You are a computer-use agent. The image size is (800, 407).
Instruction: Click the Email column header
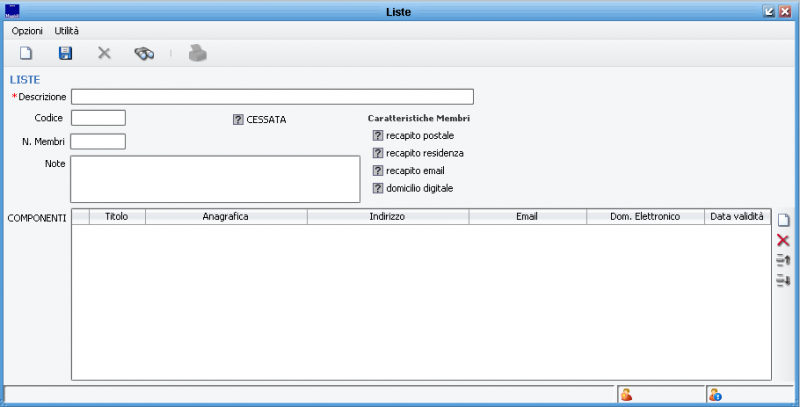click(x=528, y=217)
